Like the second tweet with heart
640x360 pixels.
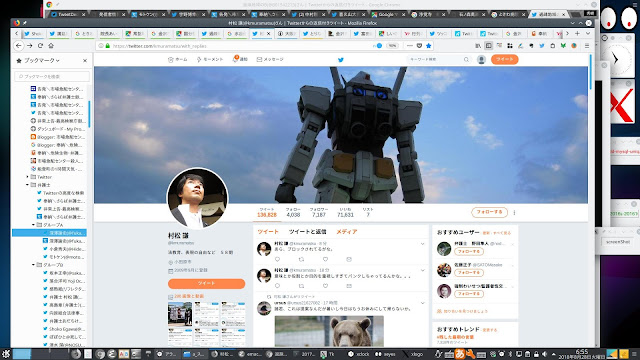[325, 286]
